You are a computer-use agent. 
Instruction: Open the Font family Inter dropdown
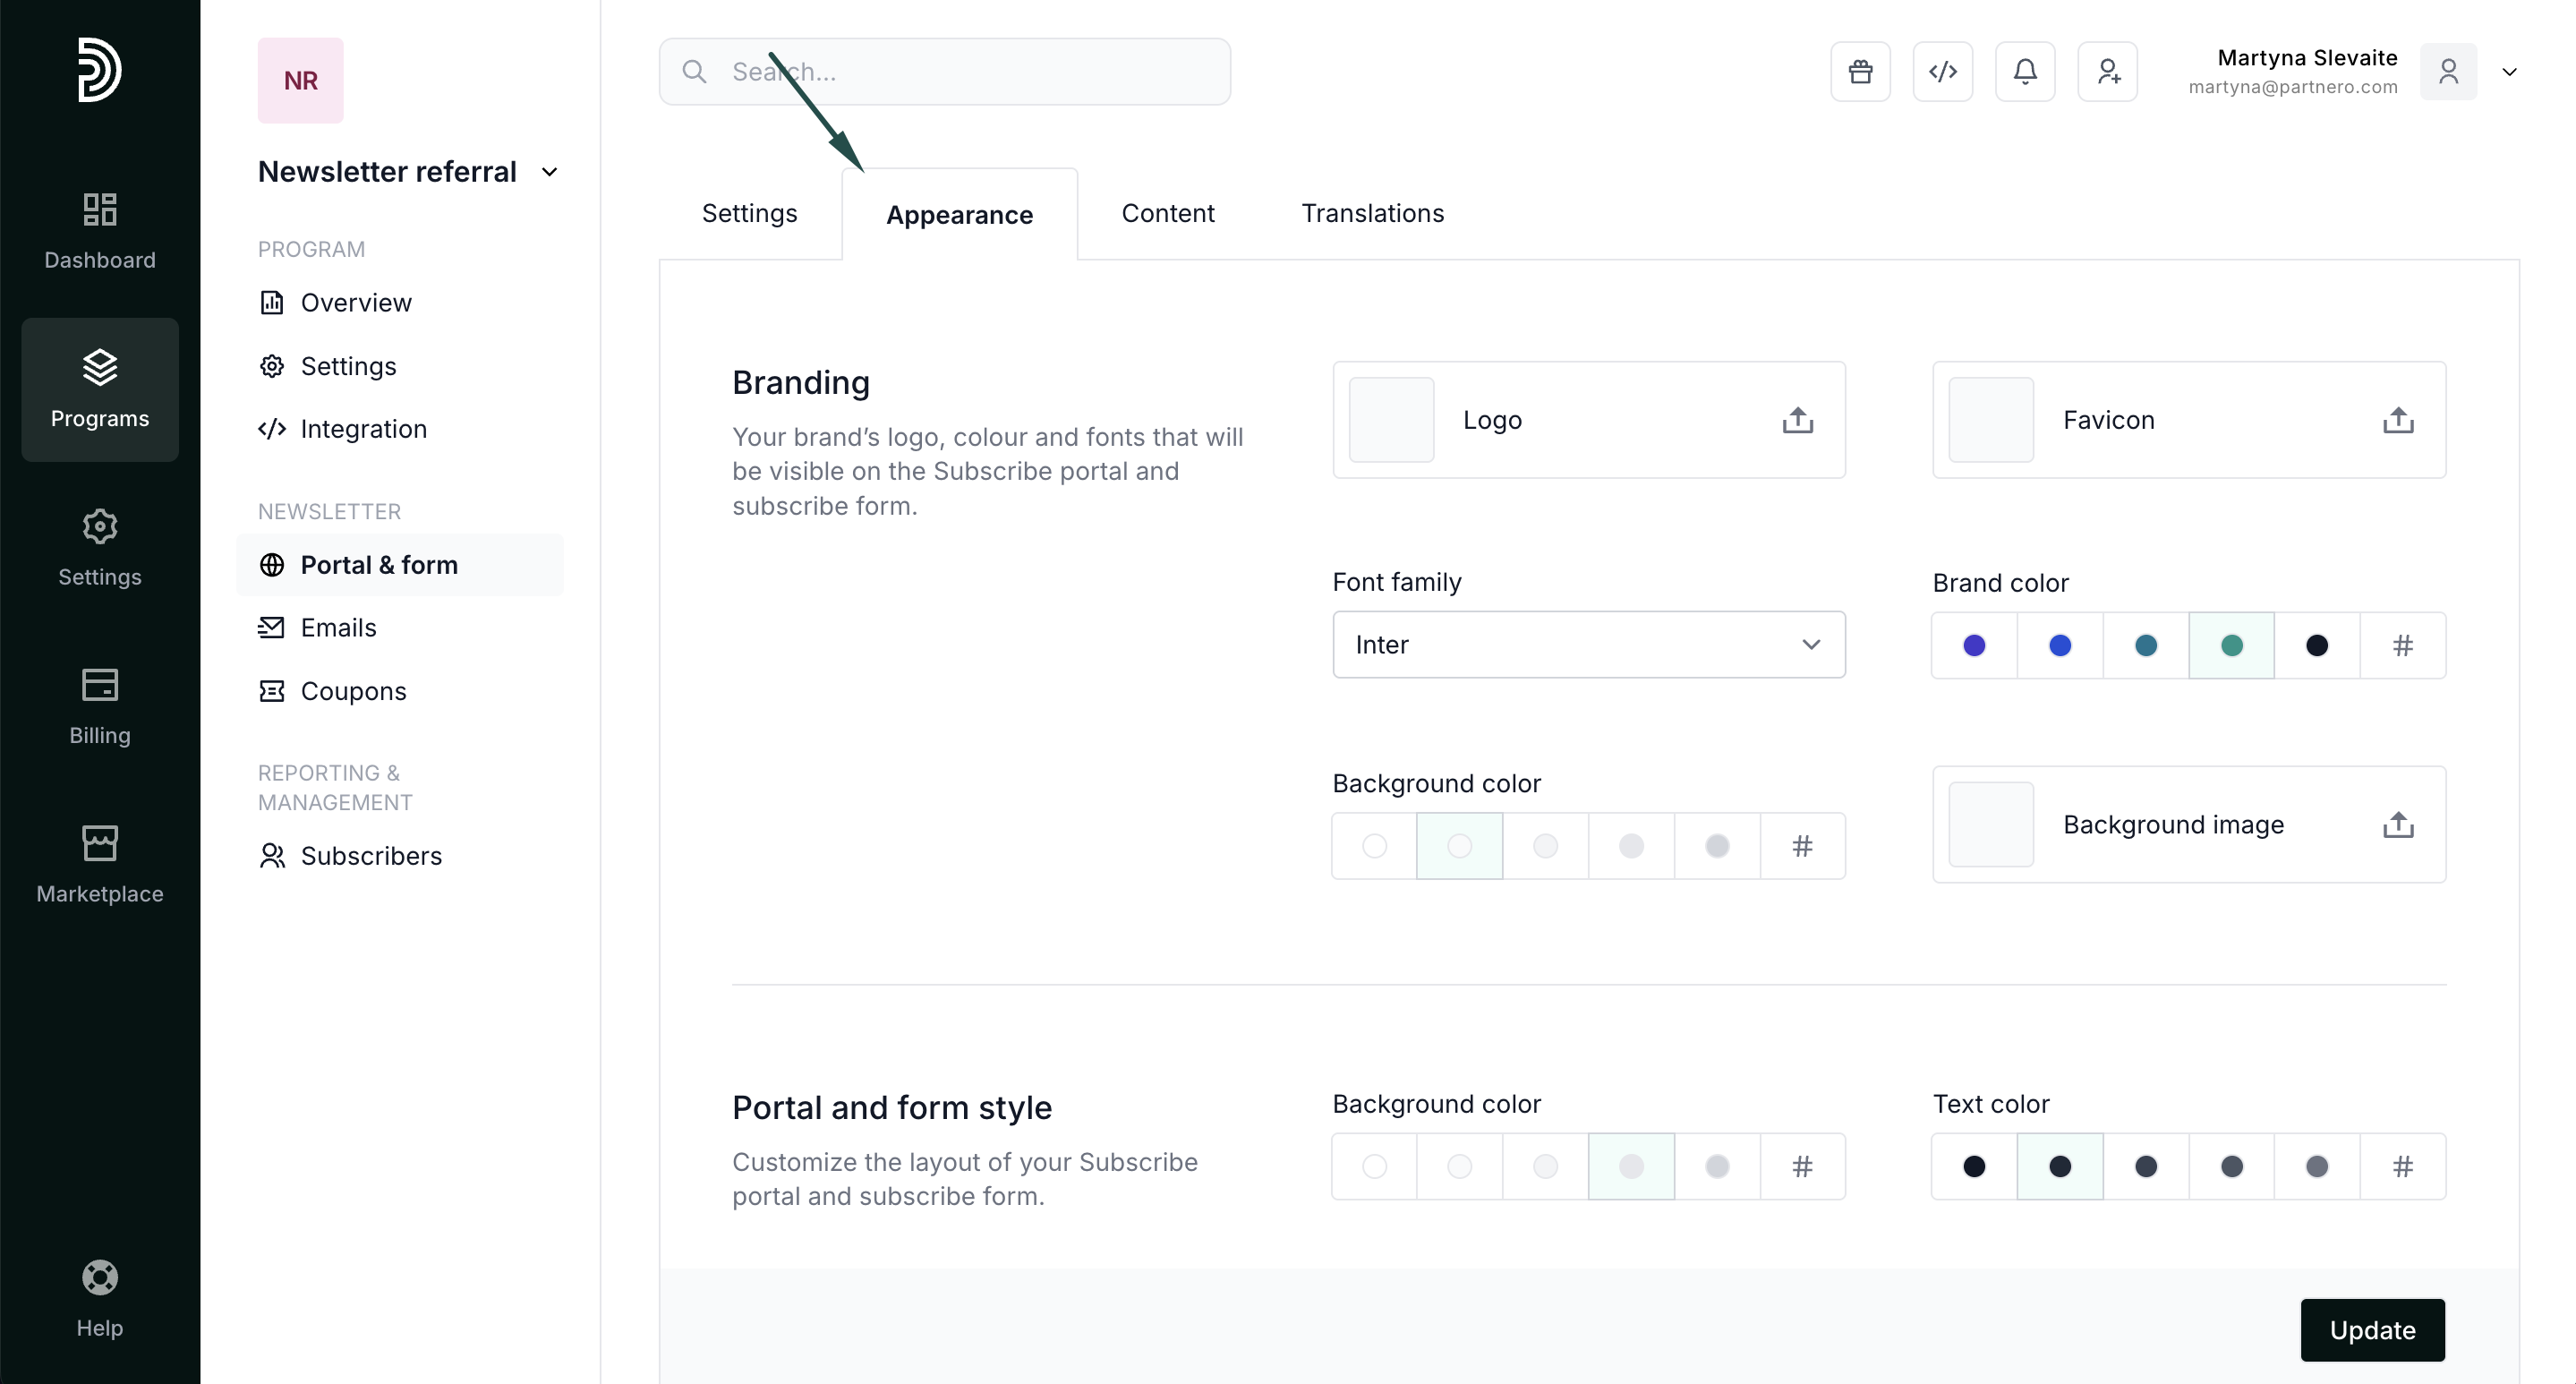click(x=1588, y=645)
